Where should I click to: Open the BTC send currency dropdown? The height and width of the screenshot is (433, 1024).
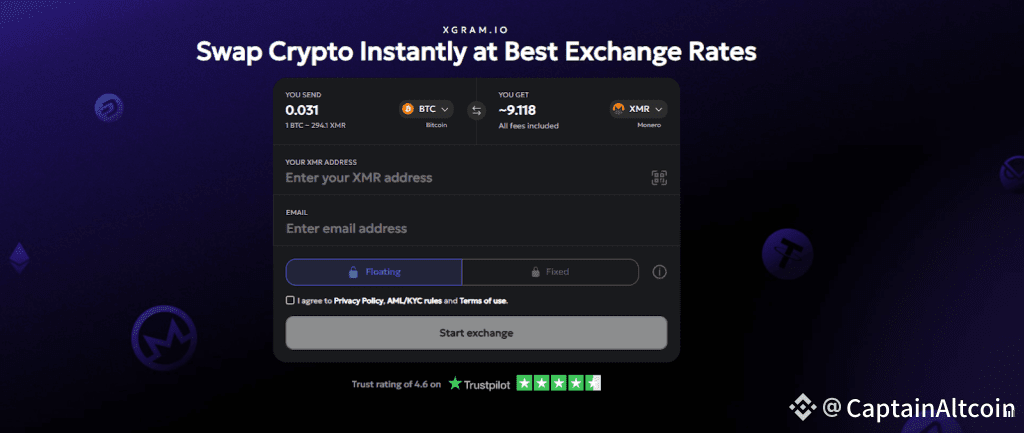pyautogui.click(x=427, y=109)
